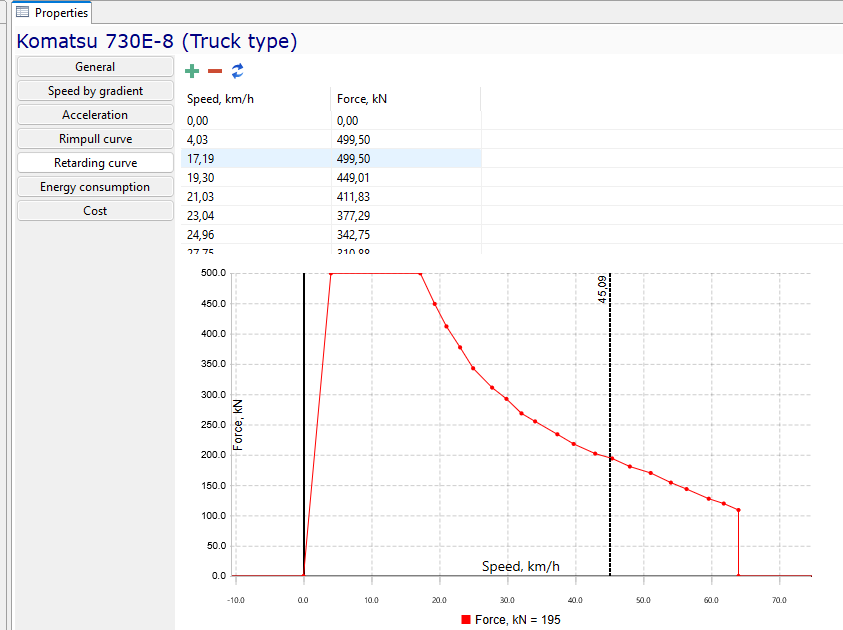The height and width of the screenshot is (630, 843).
Task: Click the Komatsu 730E-8 (Truck type) title
Action: point(156,41)
